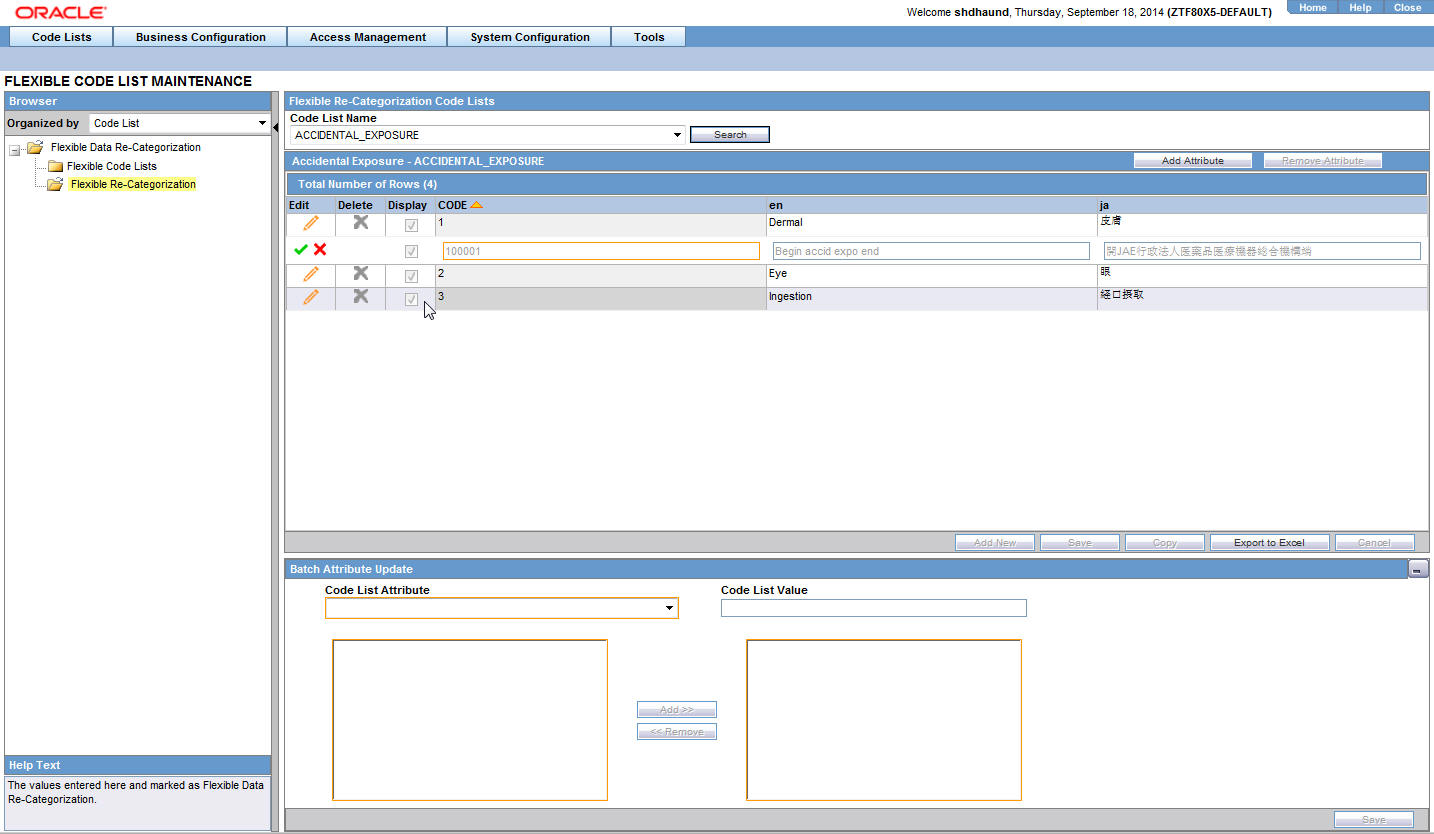Collapse the Browser panel splitter arrow

(276, 127)
